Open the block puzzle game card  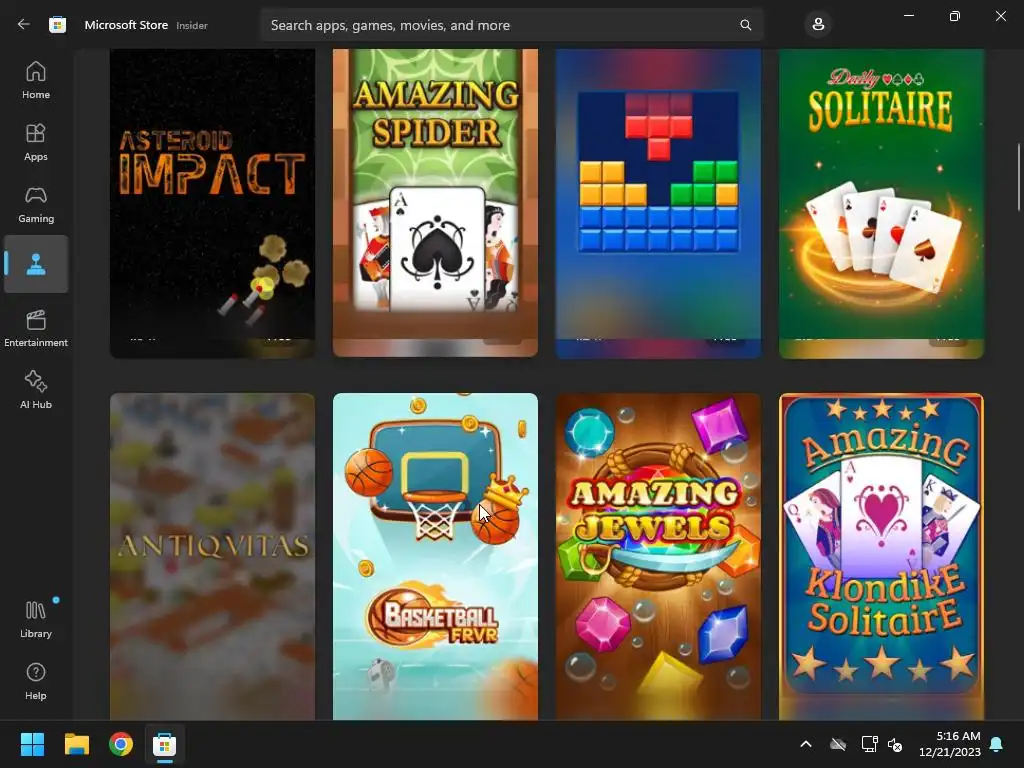click(x=658, y=203)
